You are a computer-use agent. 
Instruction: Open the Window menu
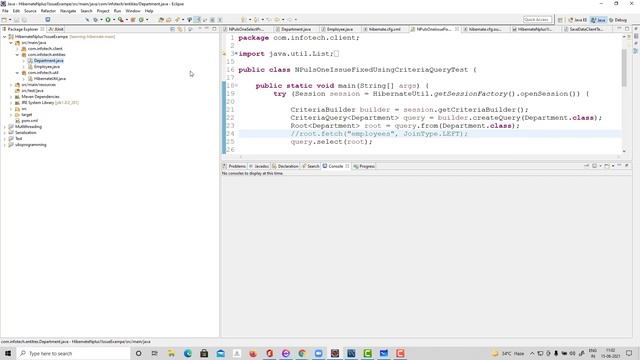133,11
